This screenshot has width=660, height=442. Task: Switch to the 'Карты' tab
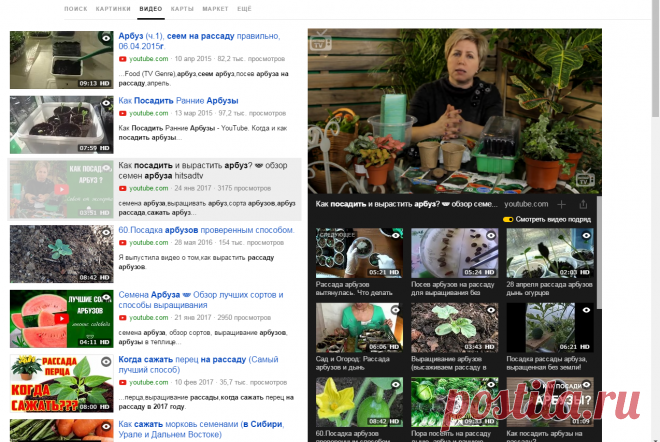182,9
